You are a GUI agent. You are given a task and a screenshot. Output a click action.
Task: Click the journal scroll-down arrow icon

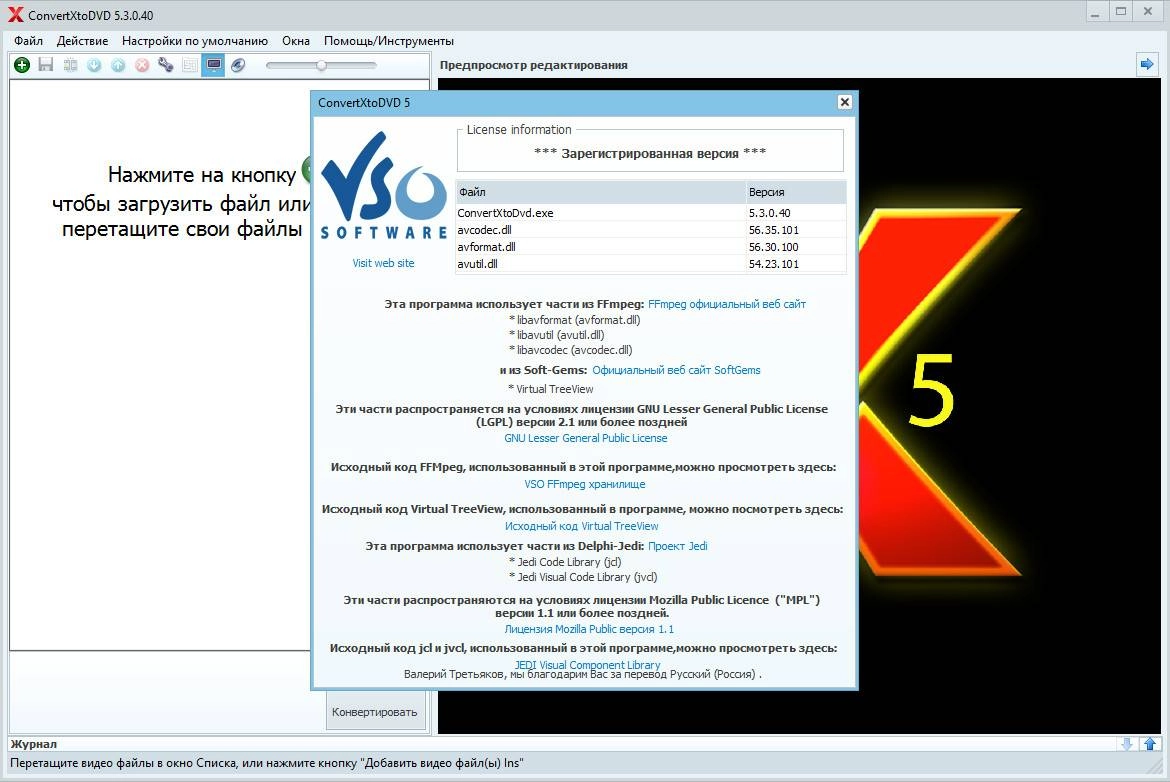pyautogui.click(x=1127, y=744)
